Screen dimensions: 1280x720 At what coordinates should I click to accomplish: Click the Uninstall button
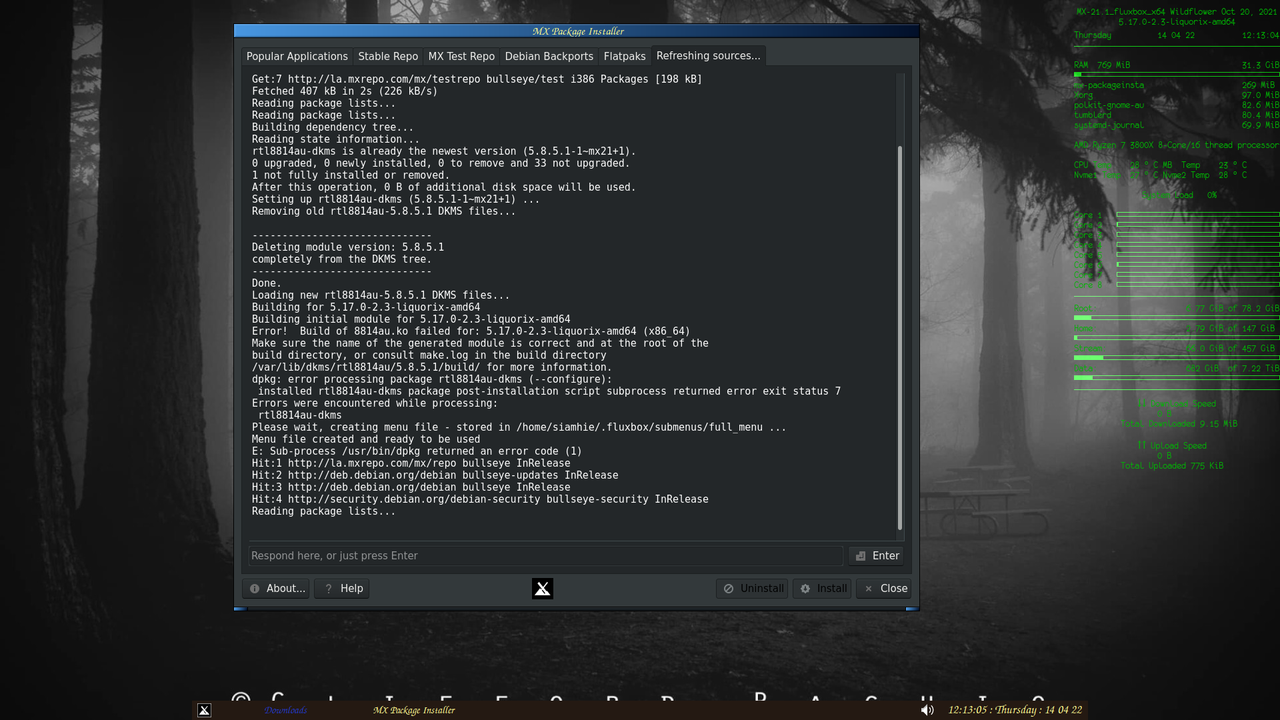tap(752, 588)
